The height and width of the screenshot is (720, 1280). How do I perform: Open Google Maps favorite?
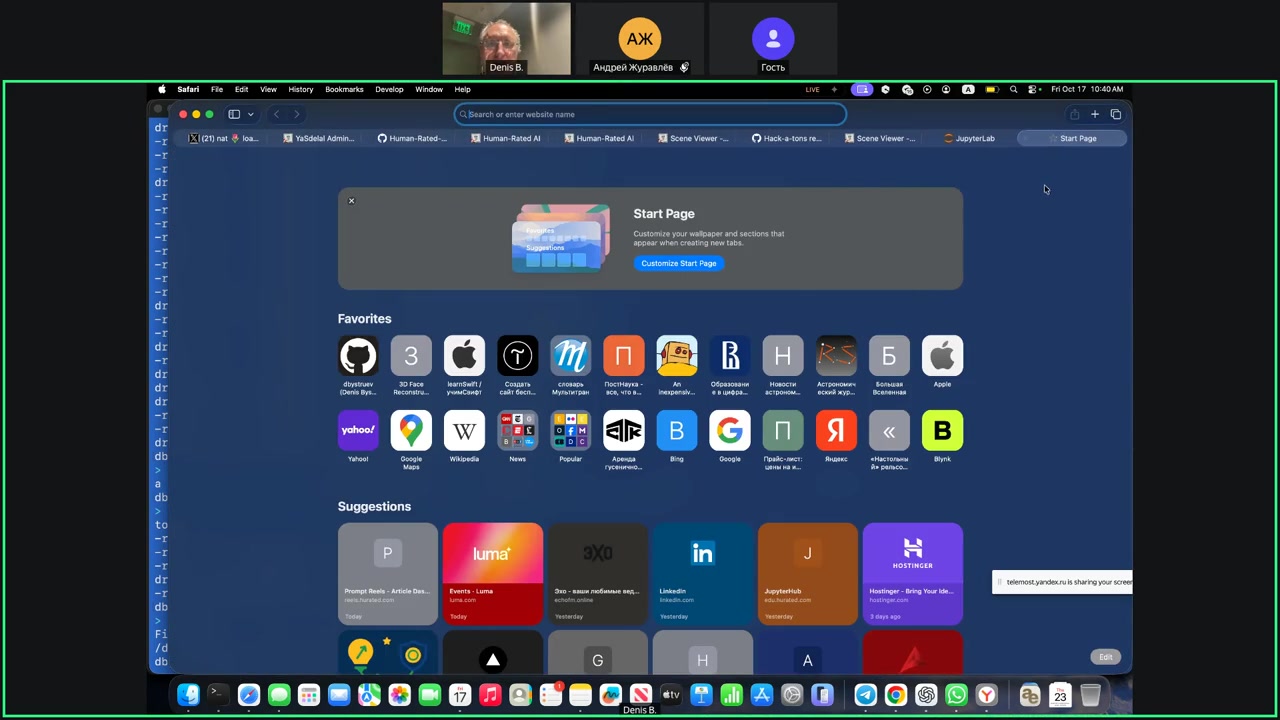coord(411,431)
